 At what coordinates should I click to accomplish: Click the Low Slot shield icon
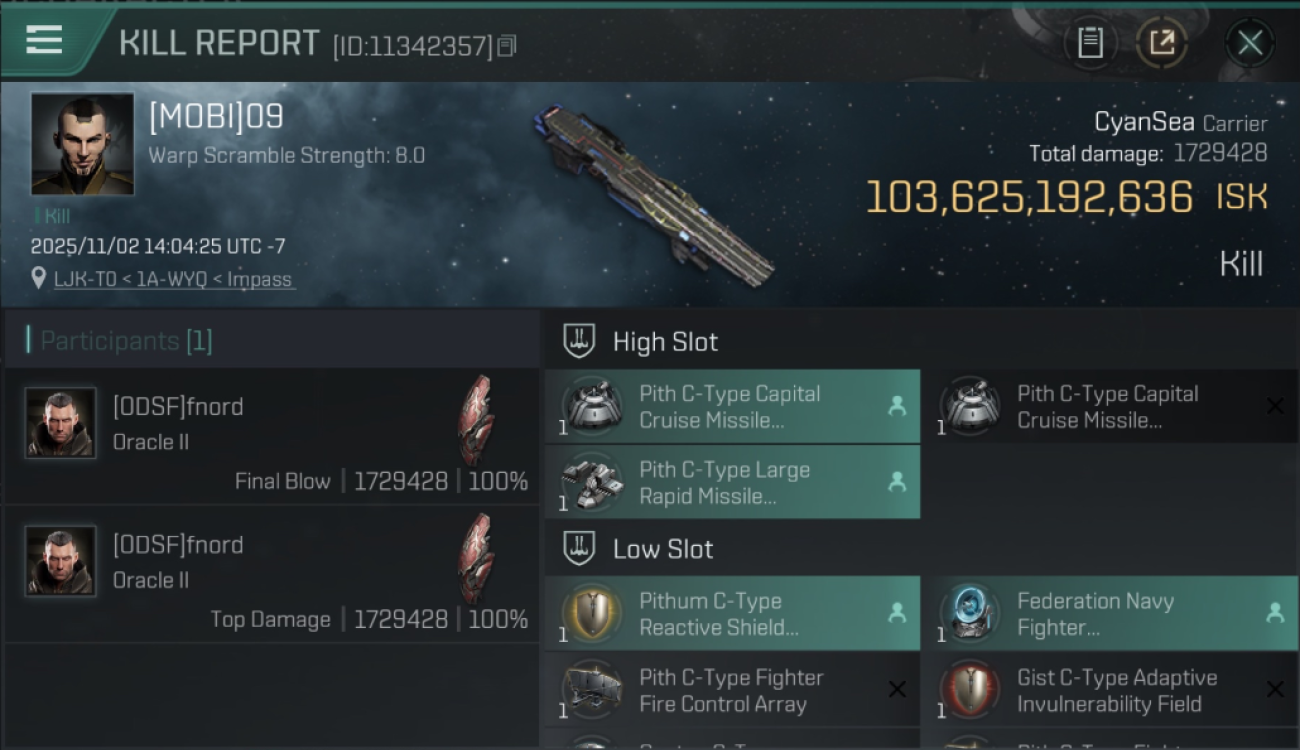(x=580, y=548)
